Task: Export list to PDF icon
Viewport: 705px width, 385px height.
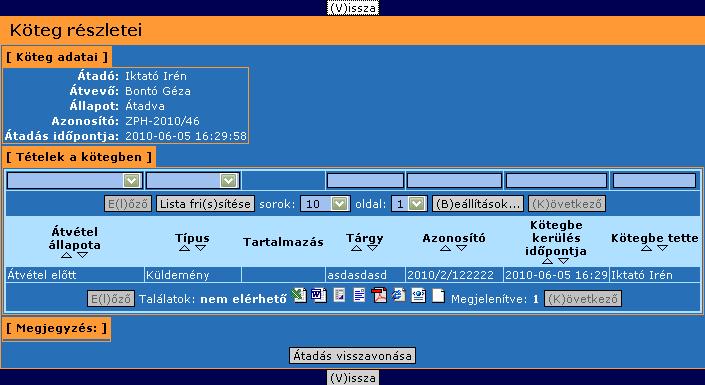Action: click(379, 295)
